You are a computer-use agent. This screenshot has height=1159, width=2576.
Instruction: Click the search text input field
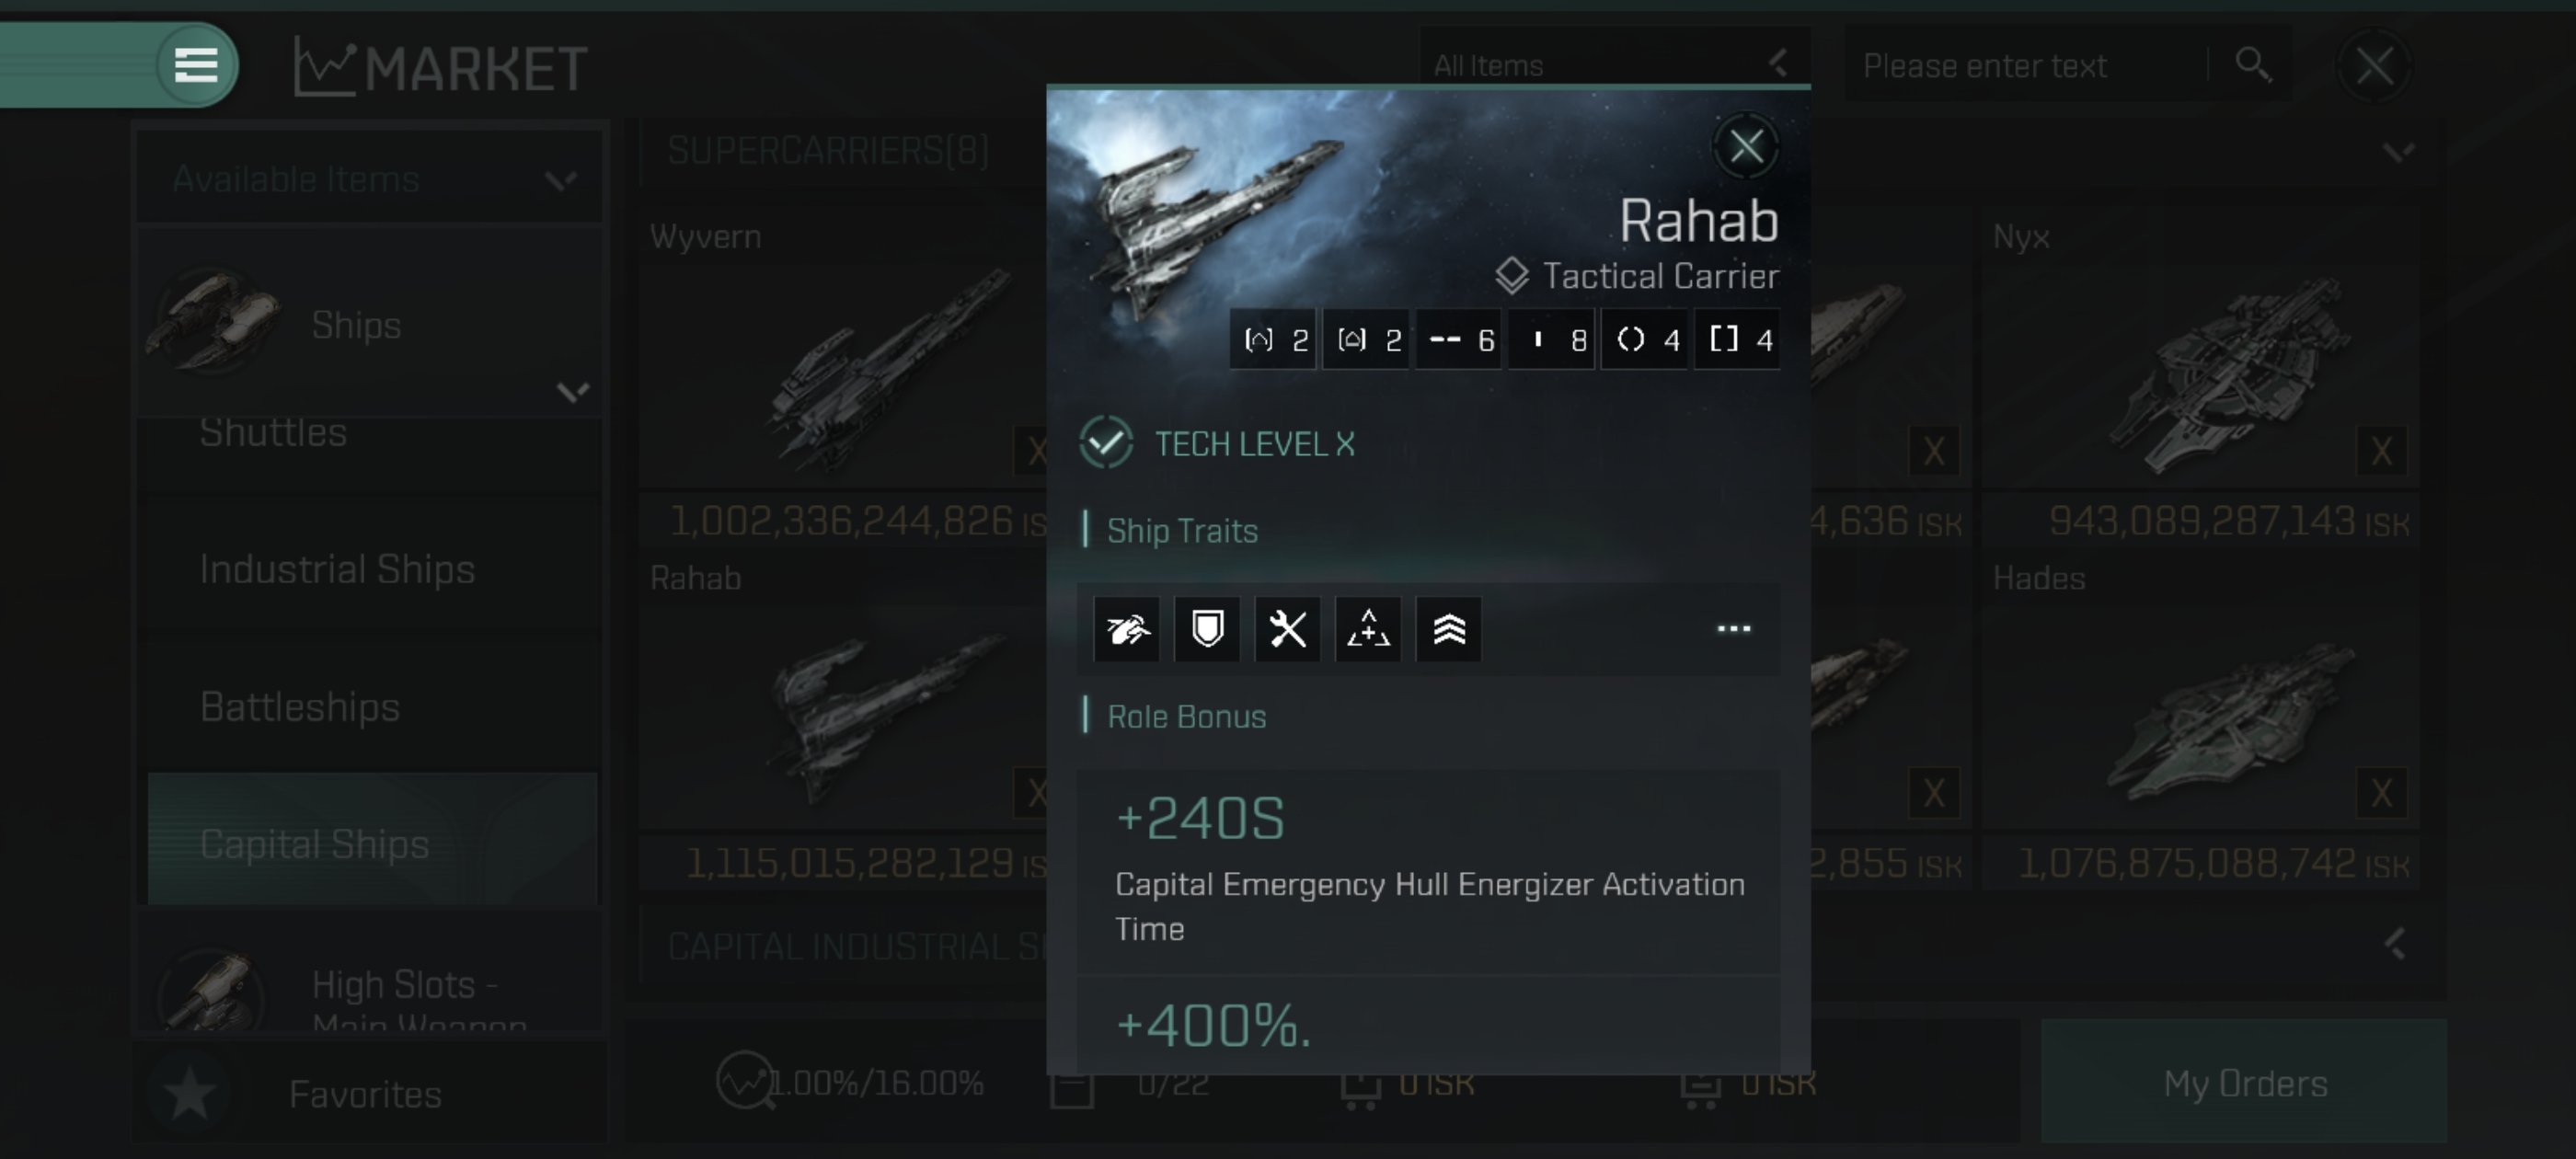(x=2030, y=65)
